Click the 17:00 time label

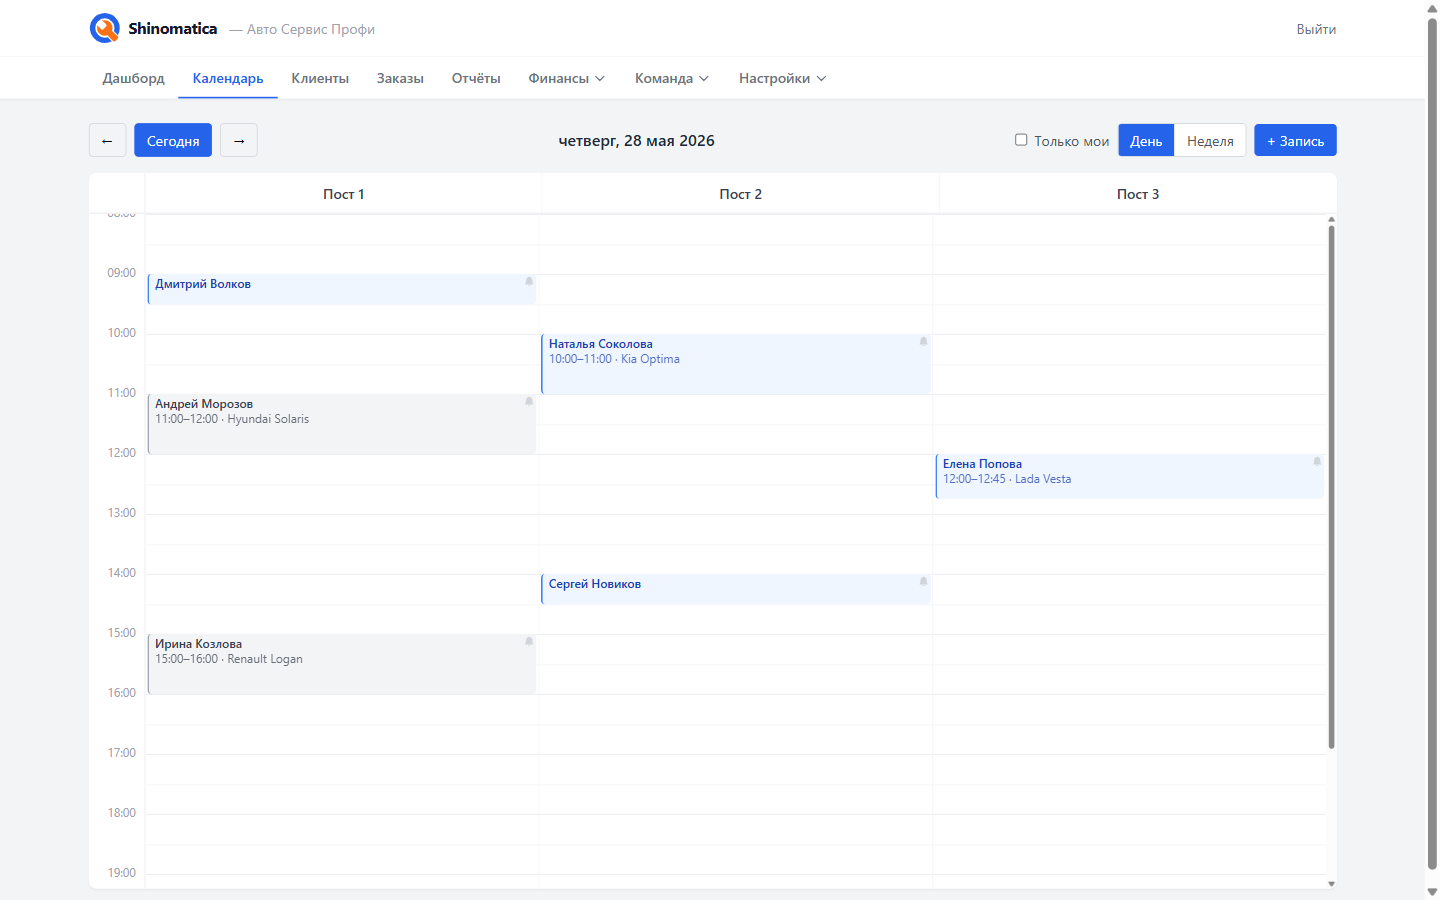121,753
